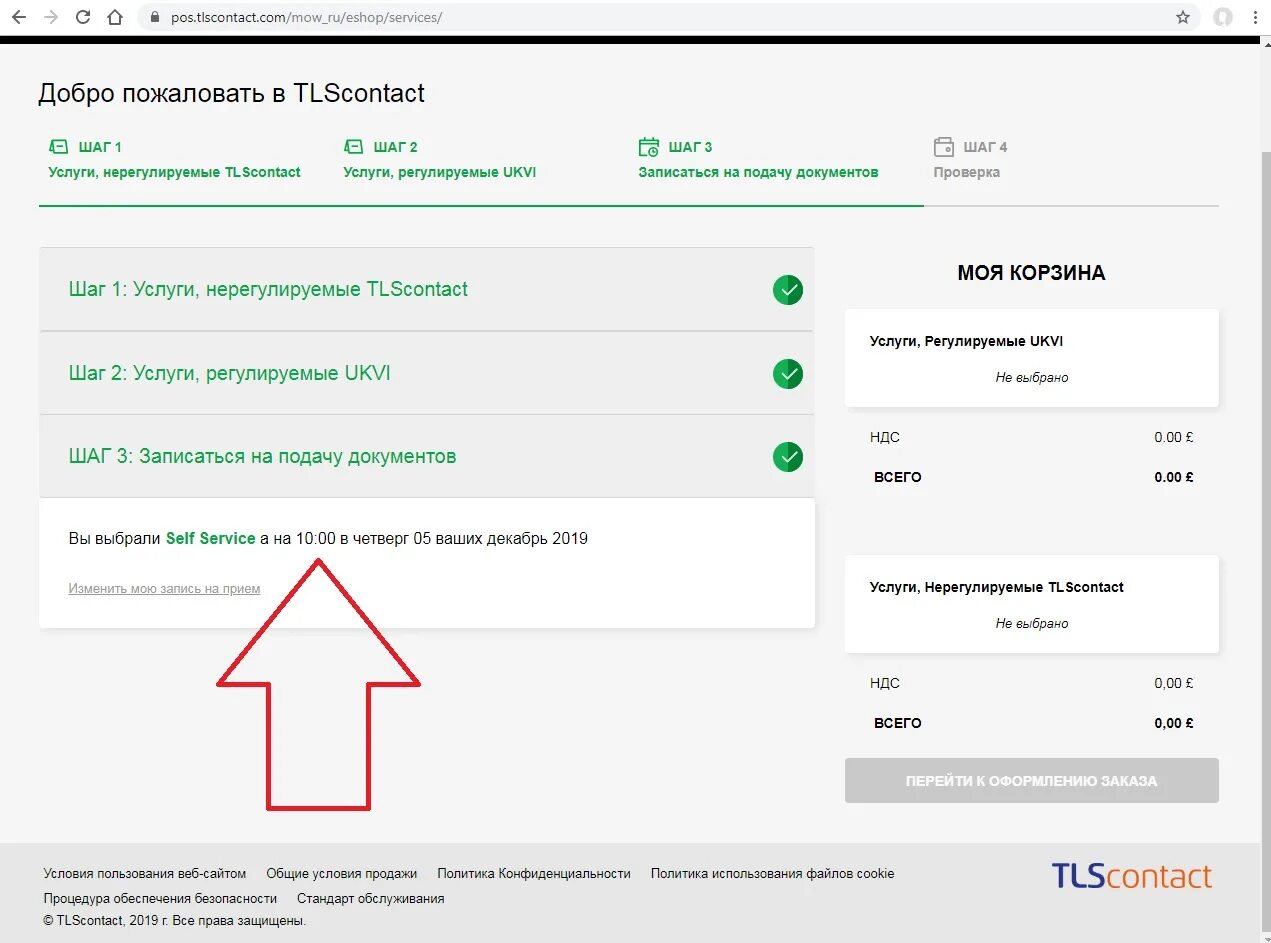
Task: Click the МОЯ КОРЗИНА heading
Action: click(1031, 273)
